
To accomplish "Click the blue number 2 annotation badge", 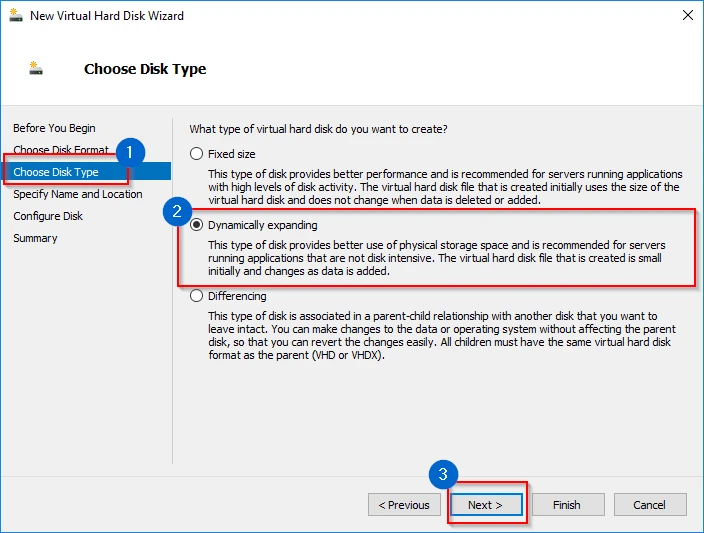I will 177,211.
